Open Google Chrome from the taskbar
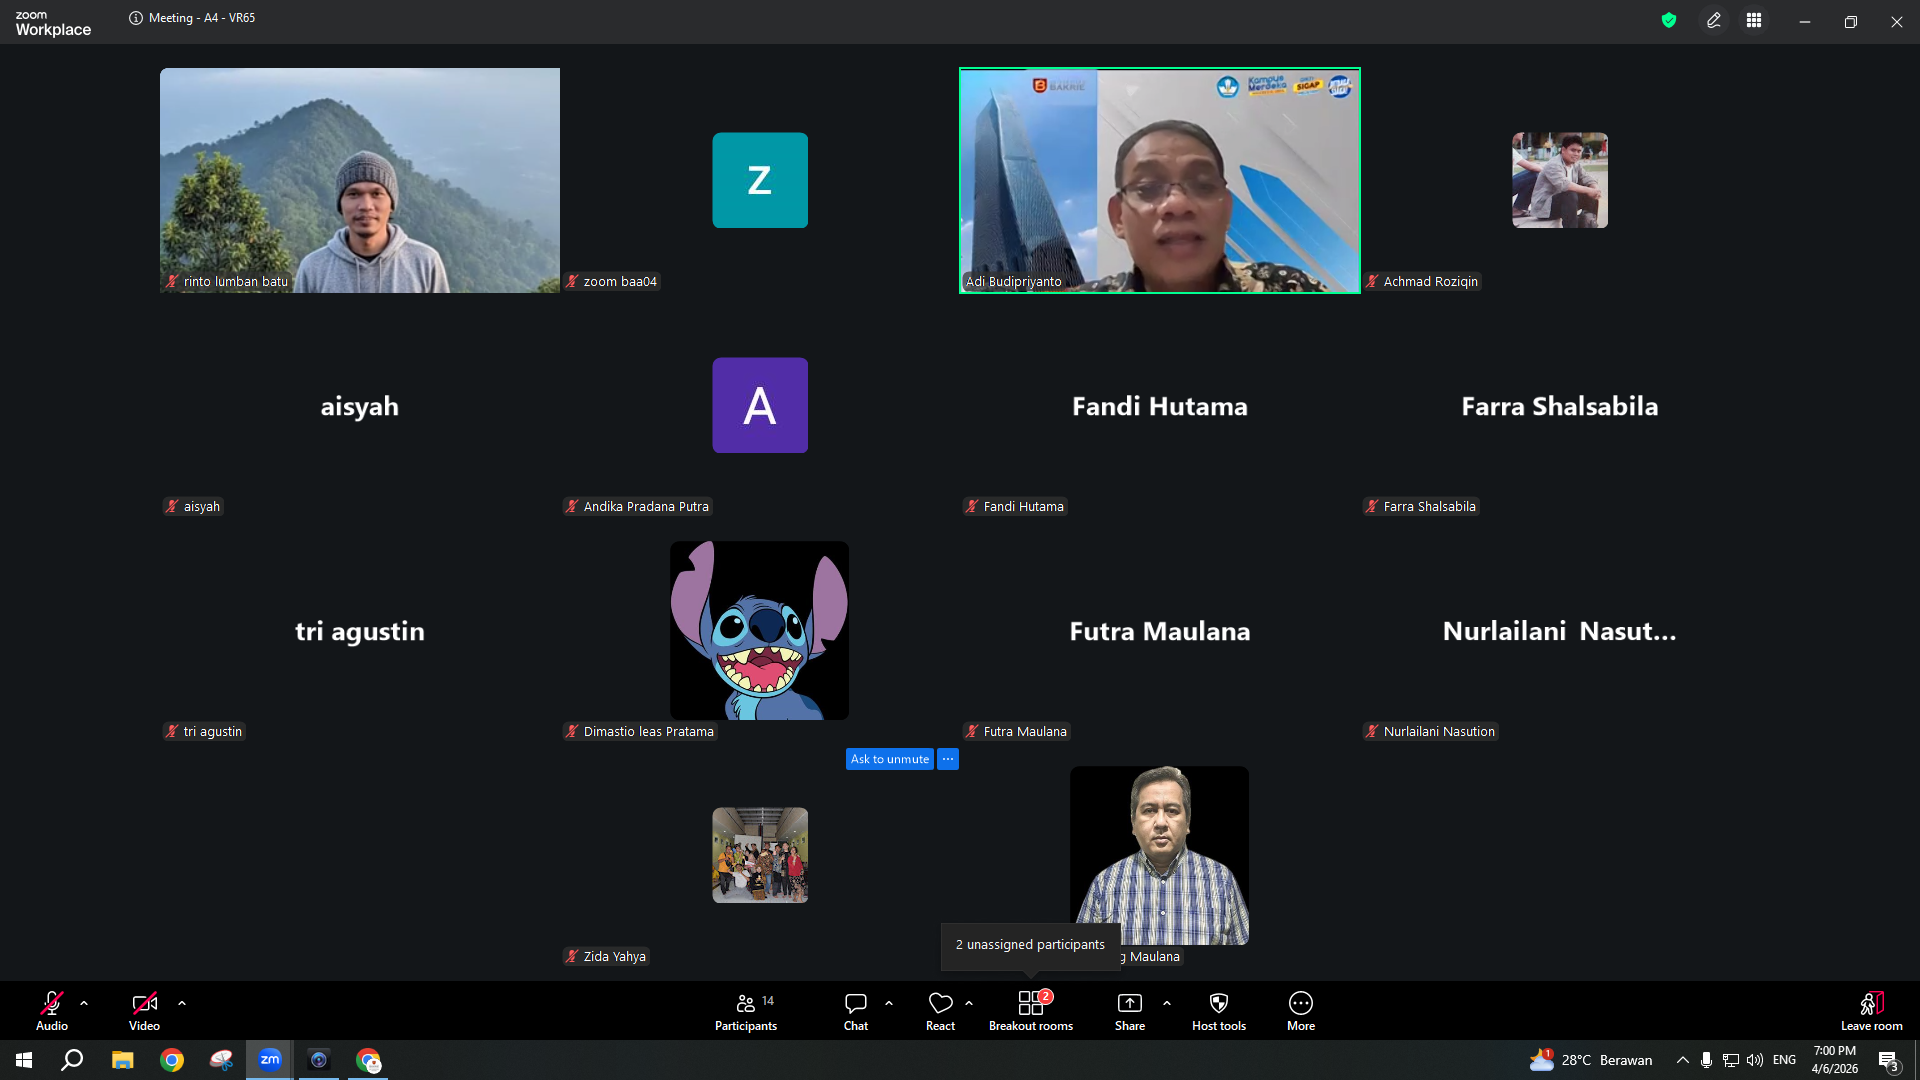 (x=172, y=1060)
